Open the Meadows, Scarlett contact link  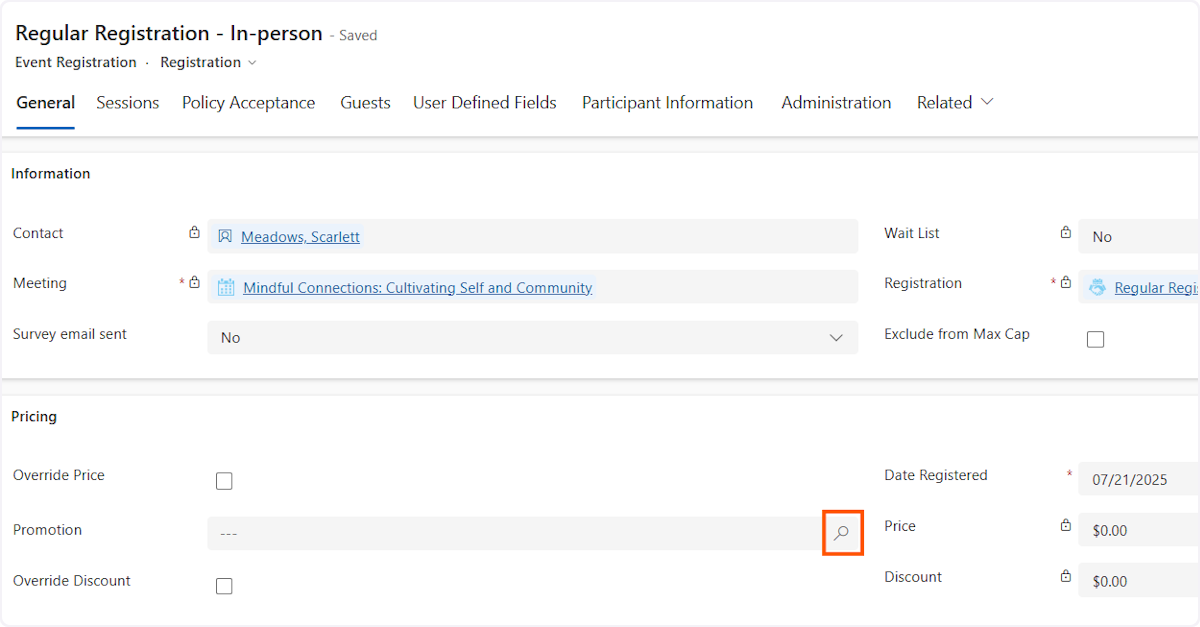299,236
